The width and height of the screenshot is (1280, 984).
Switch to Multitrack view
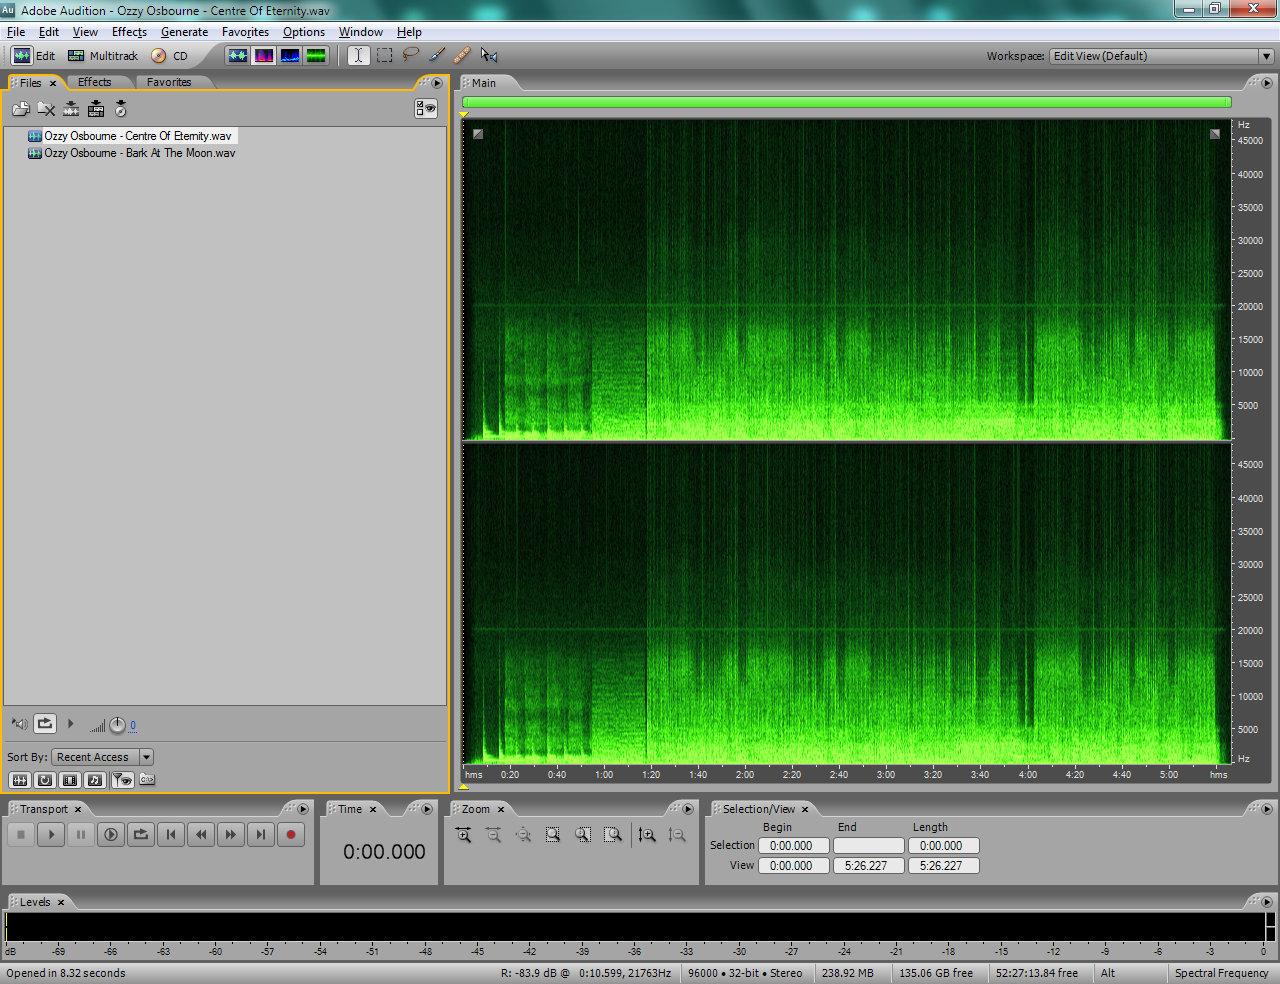tap(103, 56)
